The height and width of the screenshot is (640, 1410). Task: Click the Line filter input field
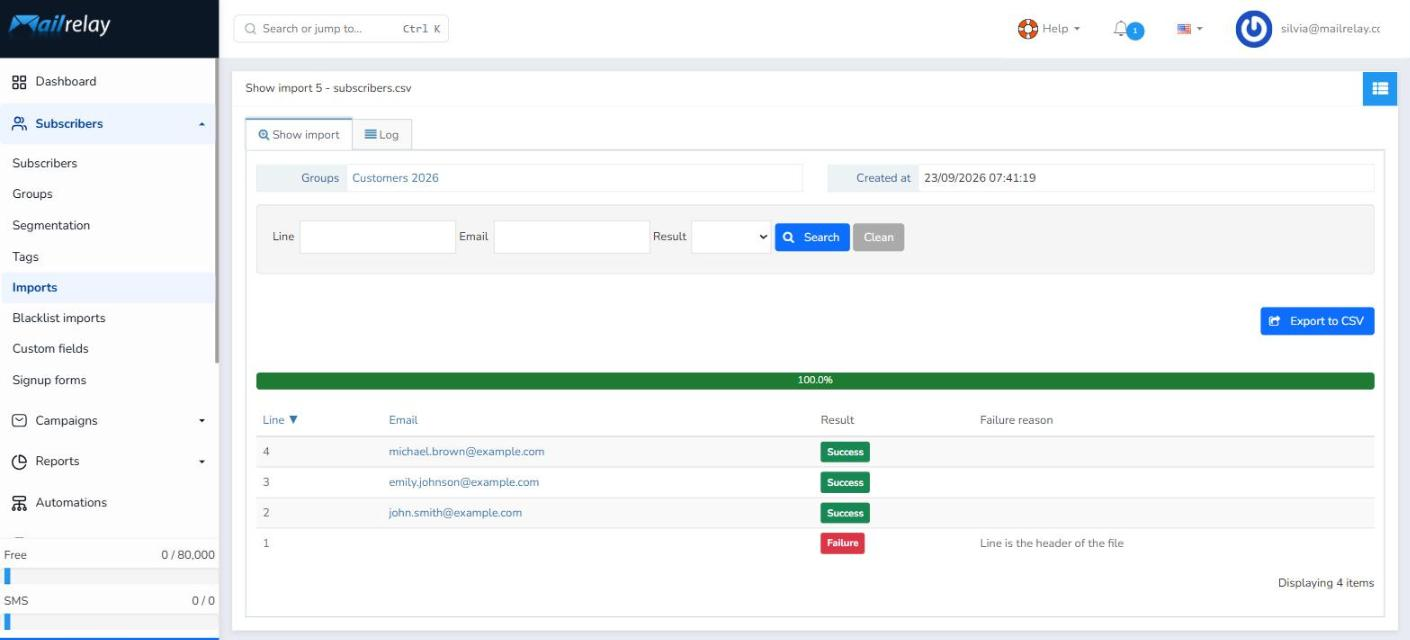coord(377,237)
